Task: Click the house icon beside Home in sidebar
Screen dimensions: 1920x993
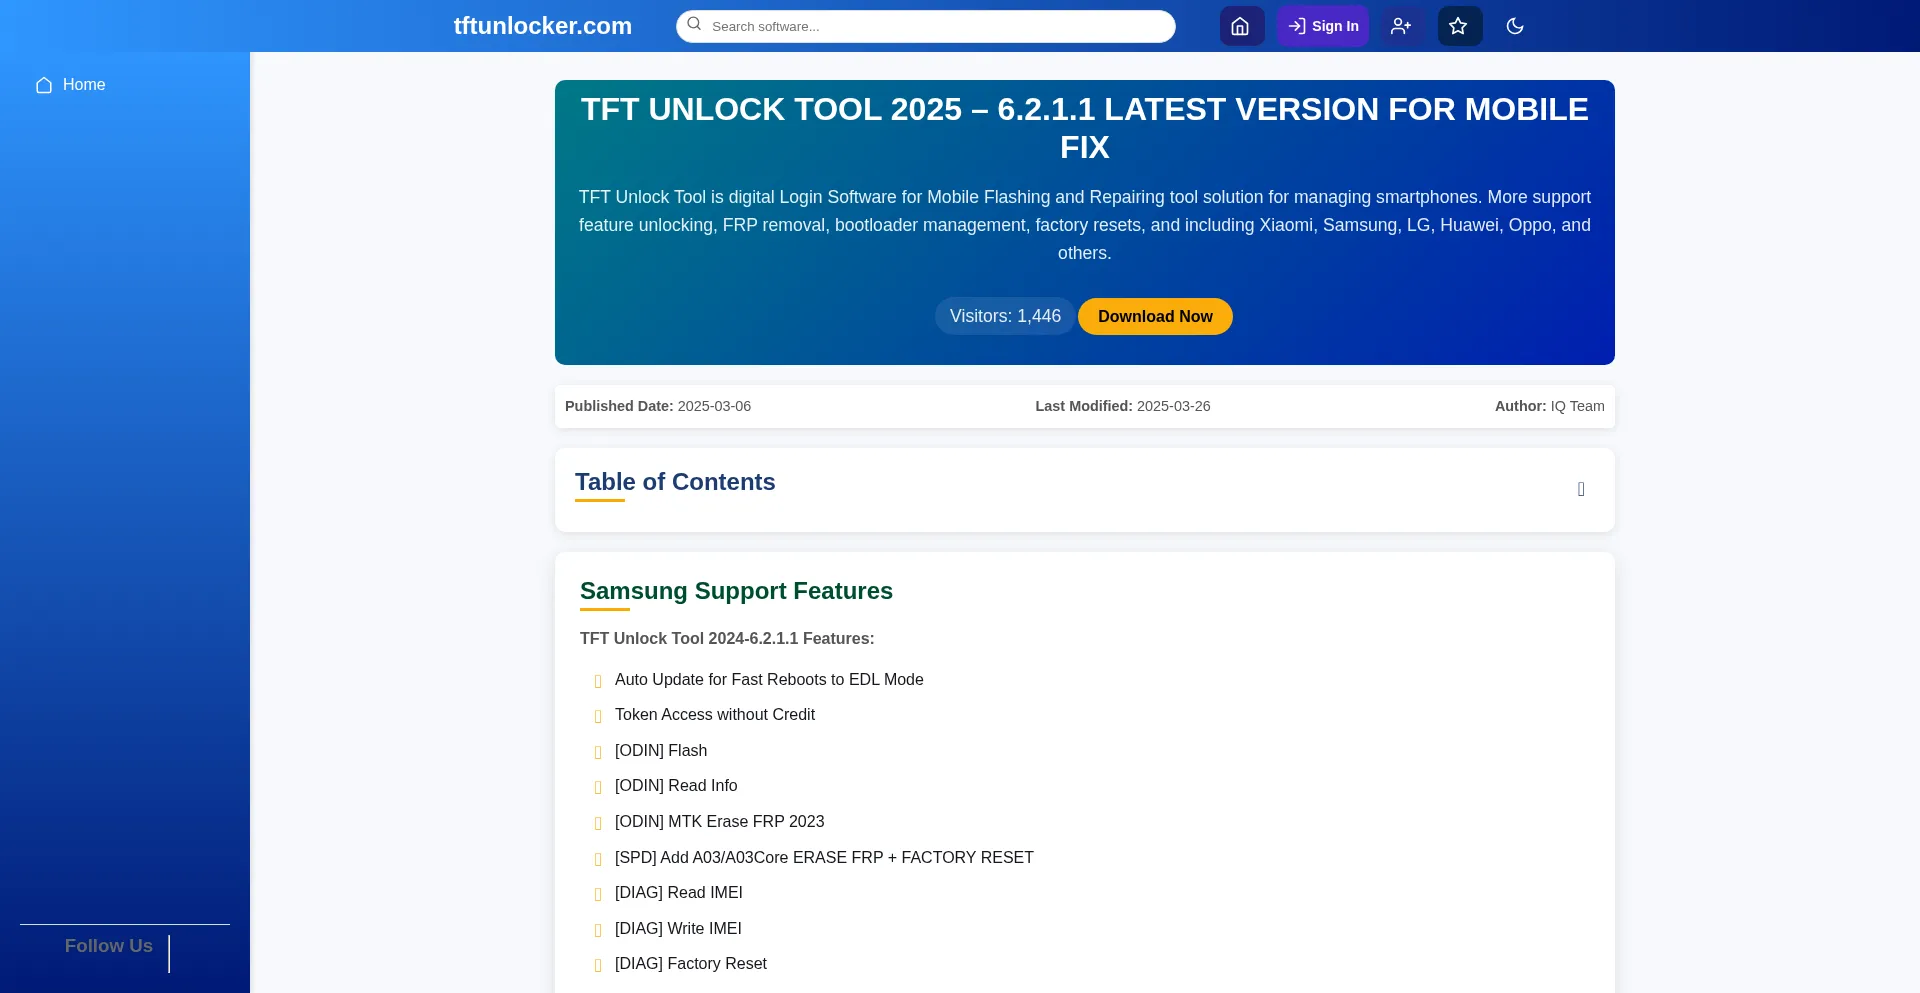Action: [x=44, y=85]
